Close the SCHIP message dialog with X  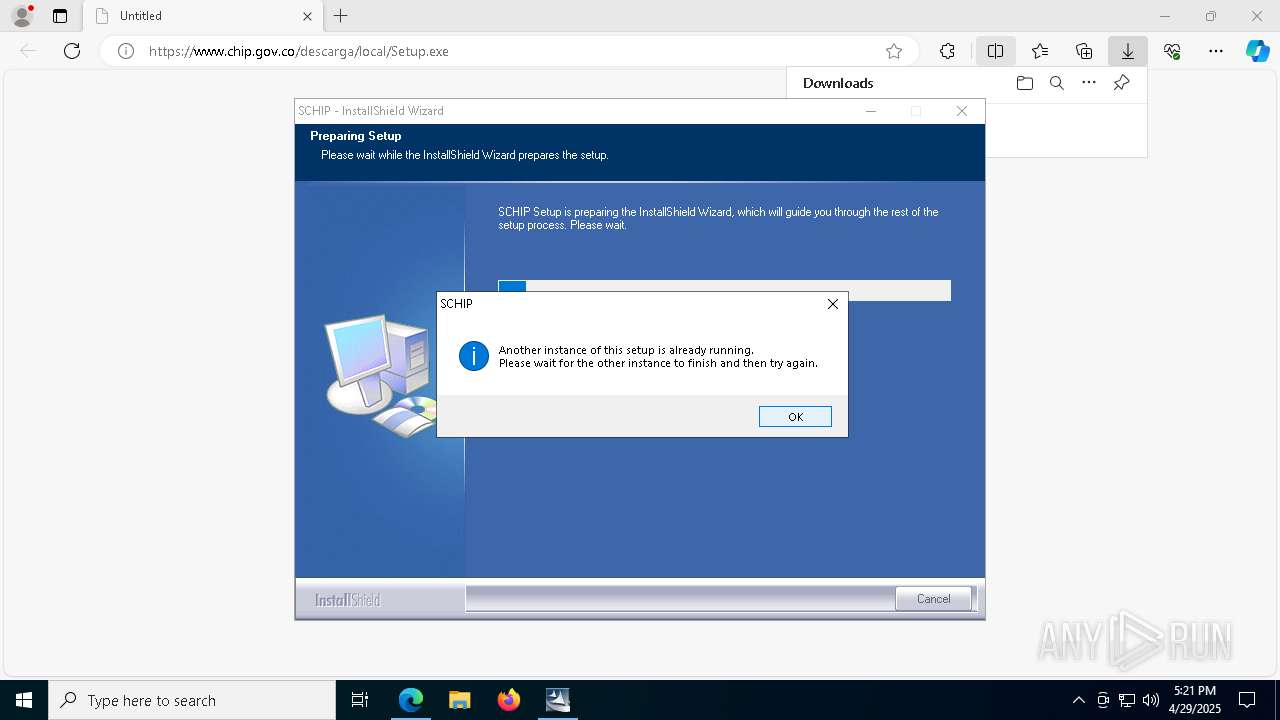(x=832, y=304)
